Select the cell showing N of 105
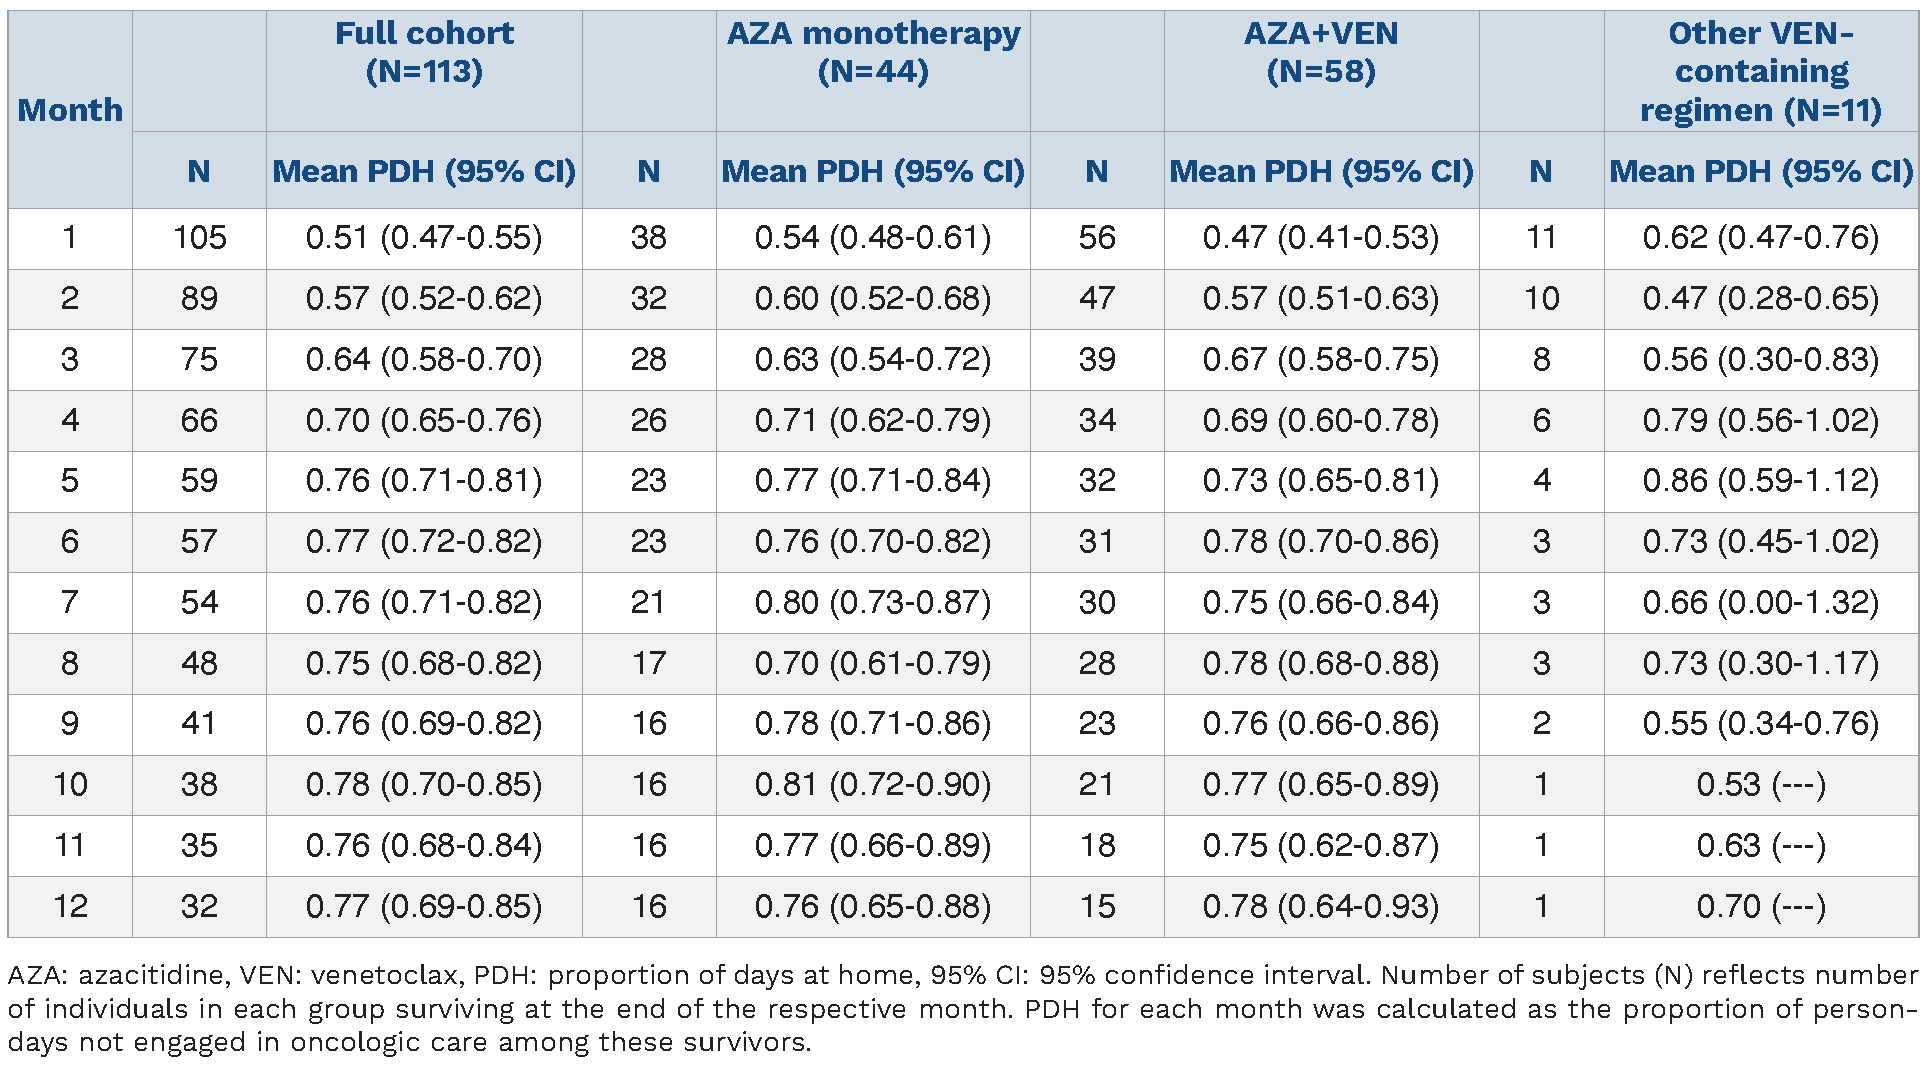Screen dimensions: 1926x1067 click(199, 238)
